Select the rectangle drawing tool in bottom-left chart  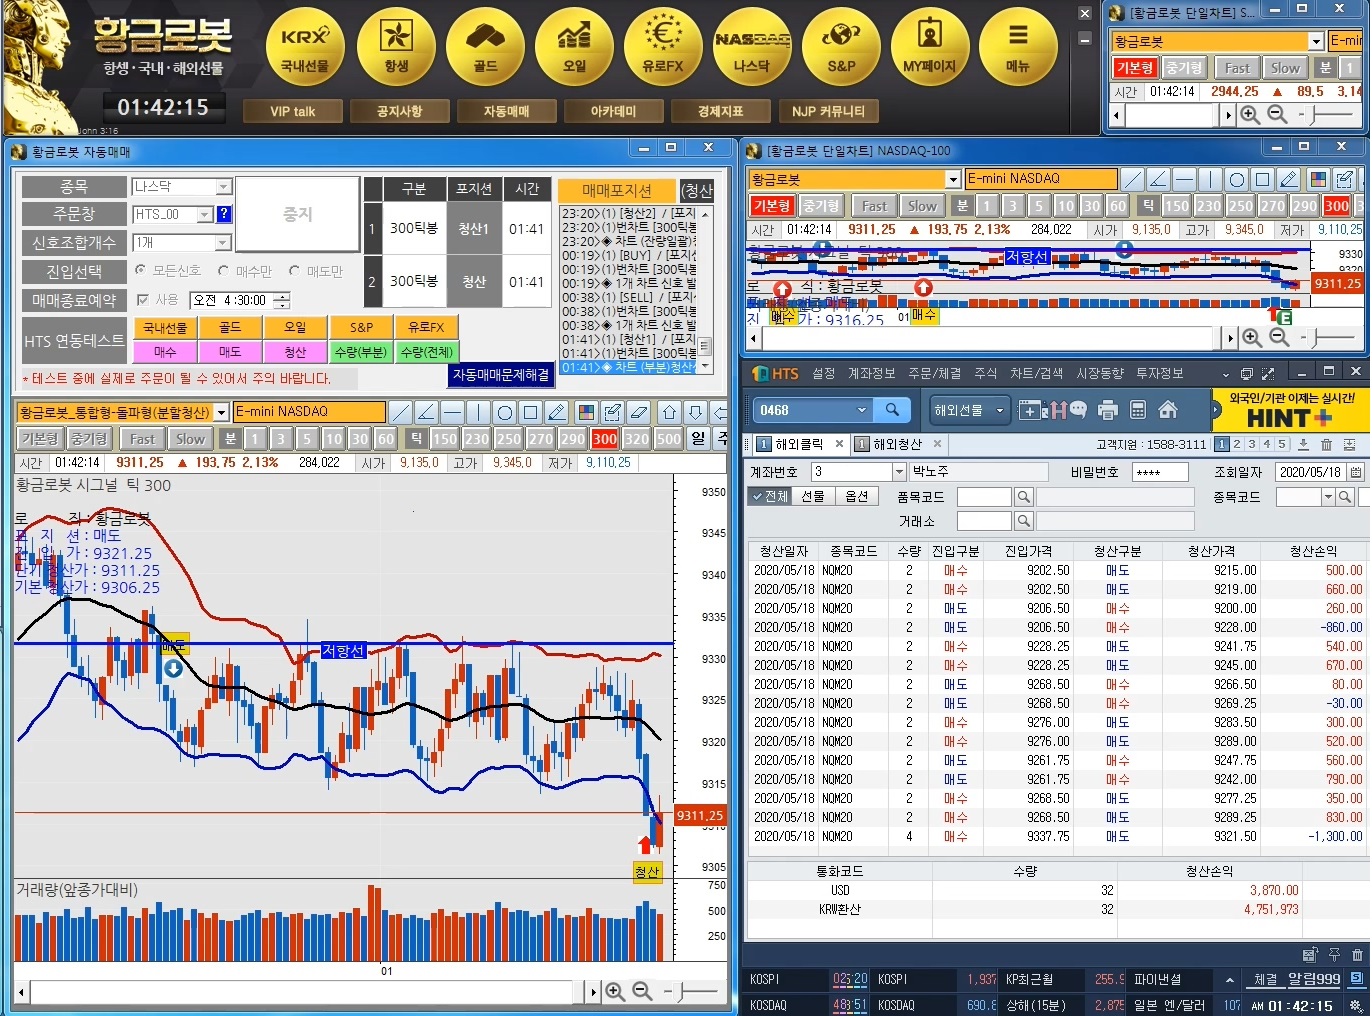click(531, 412)
